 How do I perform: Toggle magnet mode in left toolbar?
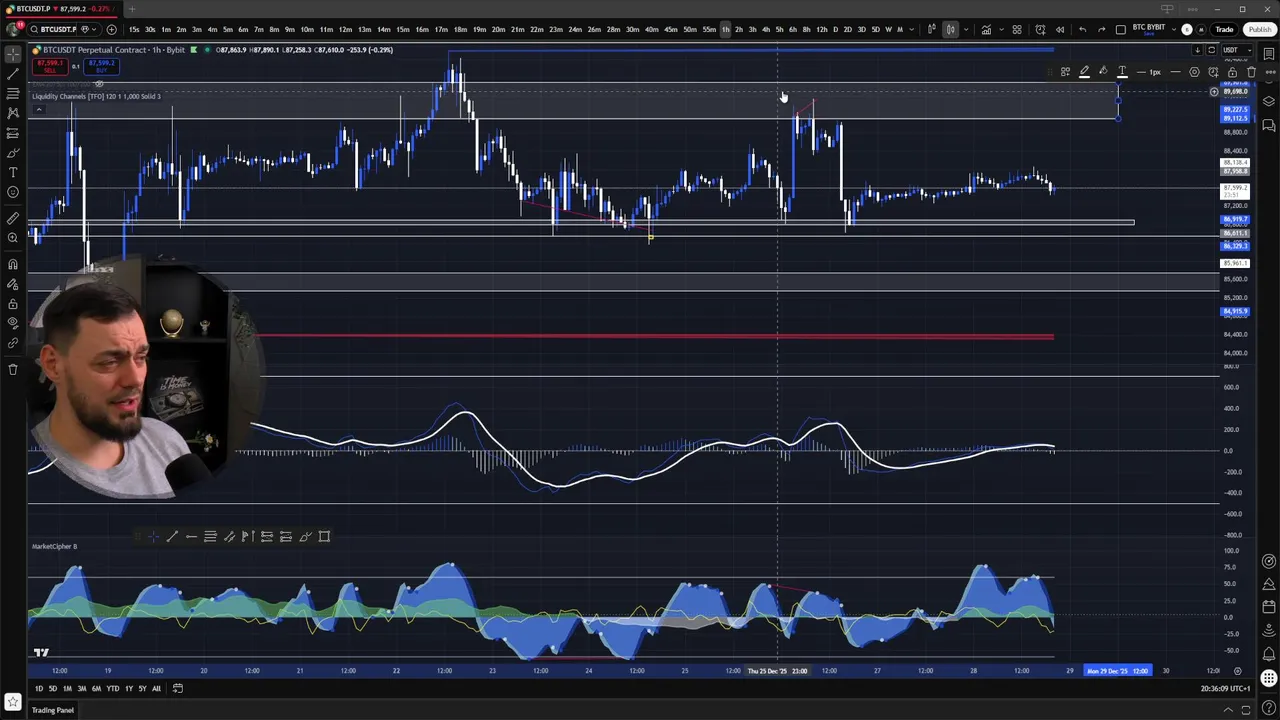click(x=13, y=264)
